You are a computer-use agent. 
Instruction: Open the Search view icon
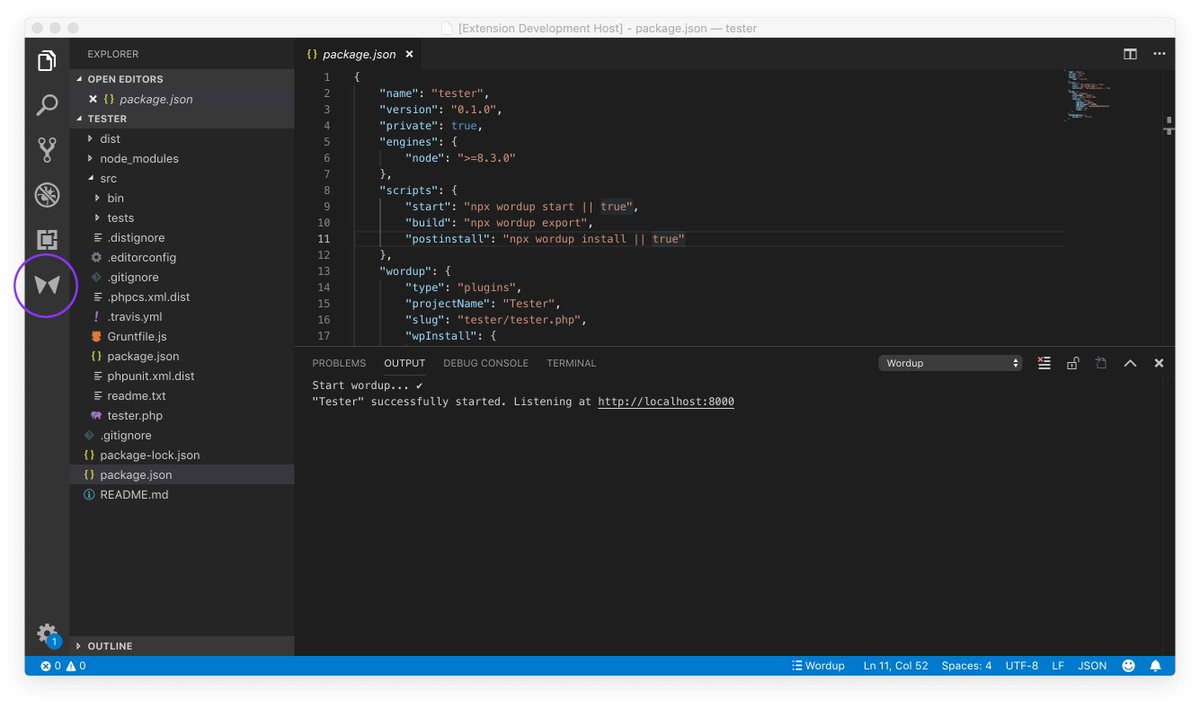(47, 105)
